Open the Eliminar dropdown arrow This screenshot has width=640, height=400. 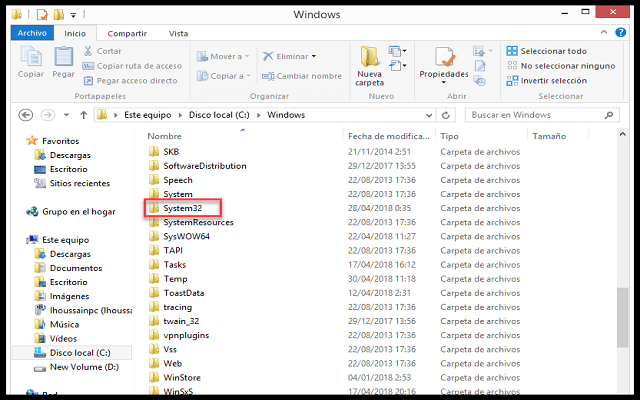[x=314, y=56]
